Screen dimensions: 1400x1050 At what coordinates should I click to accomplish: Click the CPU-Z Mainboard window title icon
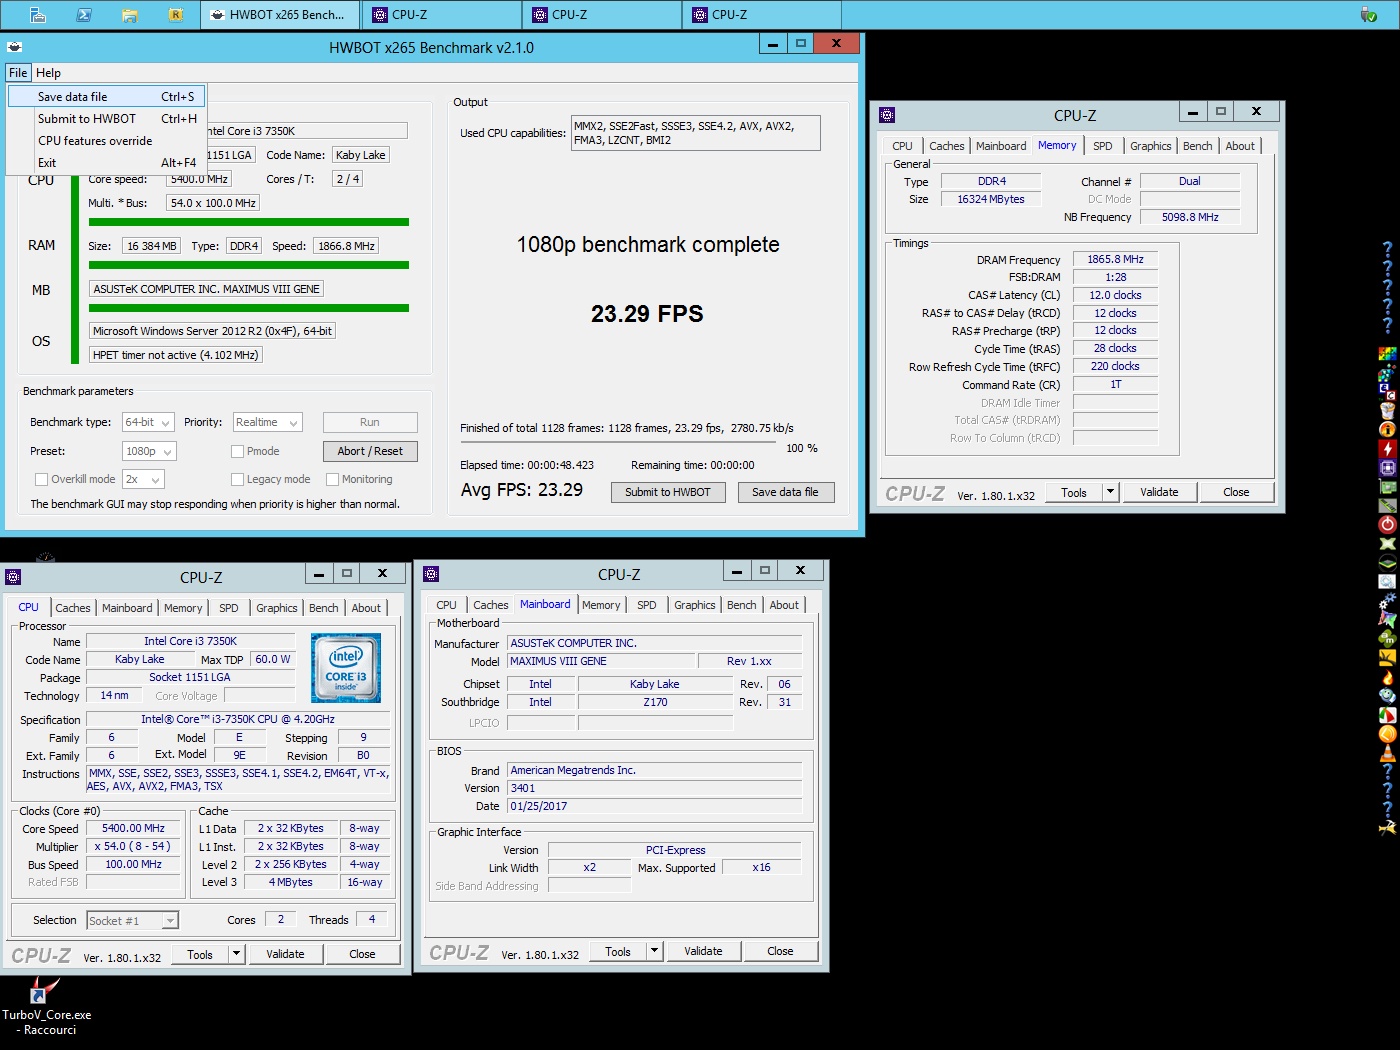431,574
